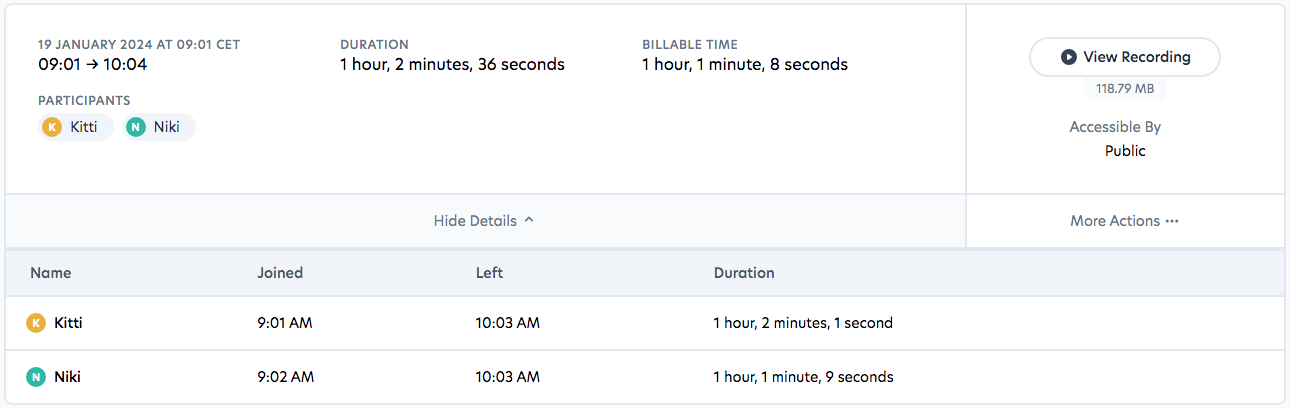This screenshot has width=1290, height=408.
Task: Click the Duration column header
Action: click(x=743, y=272)
